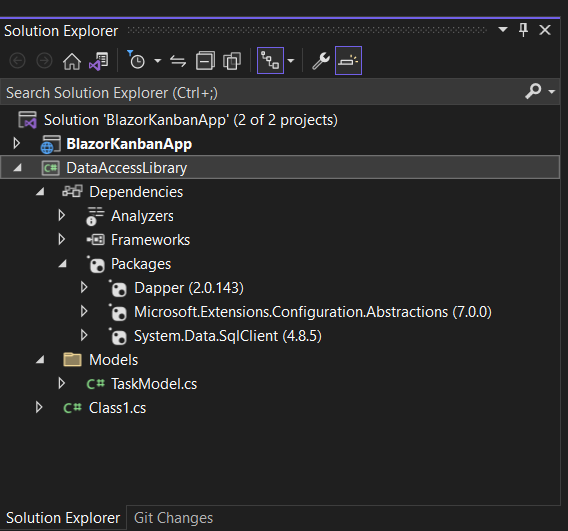Click the TaskModel.cs C# icon
Screen dimensions: 568x531
(x=96, y=384)
